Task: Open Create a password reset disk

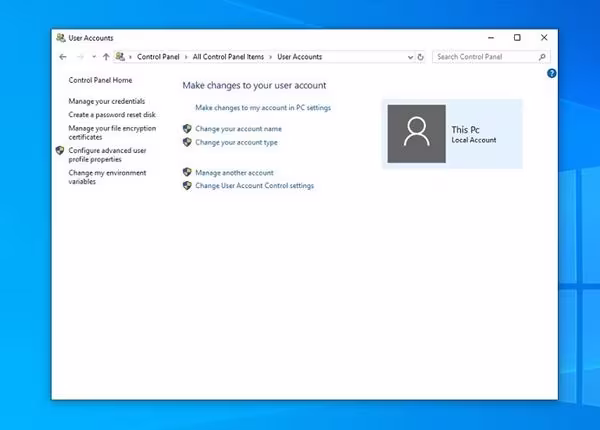Action: point(112,114)
